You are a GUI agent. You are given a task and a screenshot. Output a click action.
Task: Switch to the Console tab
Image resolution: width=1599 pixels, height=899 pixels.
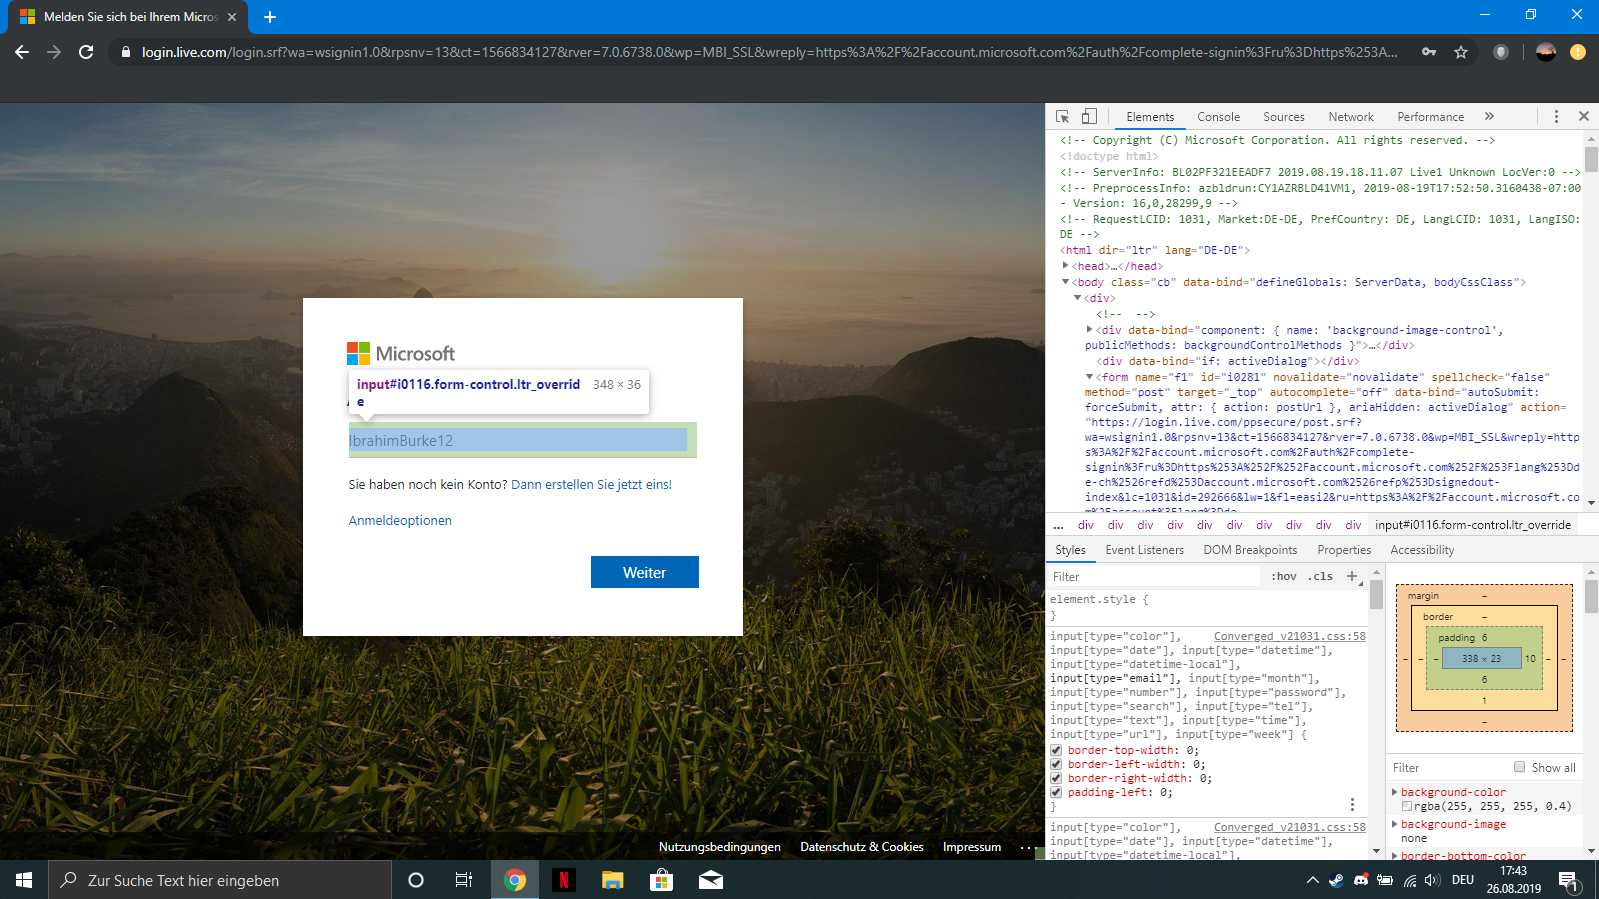click(x=1218, y=117)
